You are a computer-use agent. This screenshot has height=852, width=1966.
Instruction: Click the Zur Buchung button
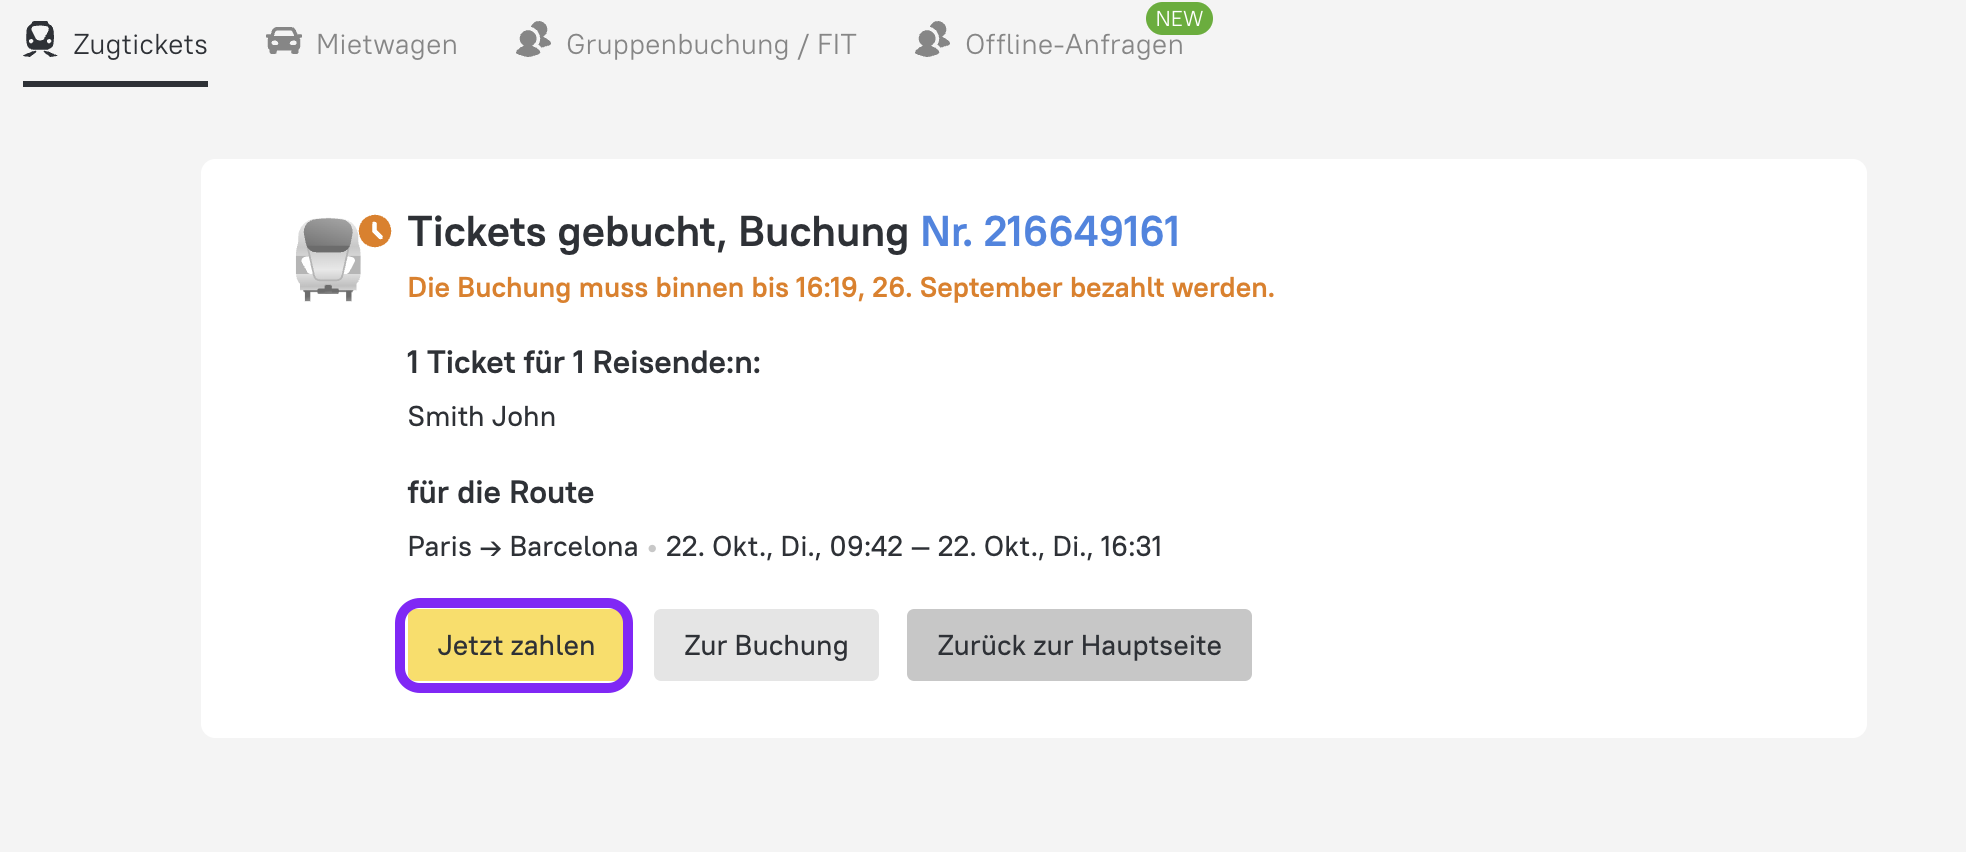click(766, 645)
